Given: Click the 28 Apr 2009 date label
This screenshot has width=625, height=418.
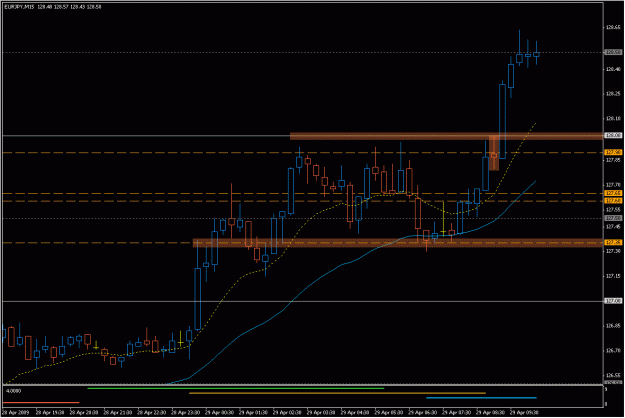Looking at the screenshot, I should (15, 412).
